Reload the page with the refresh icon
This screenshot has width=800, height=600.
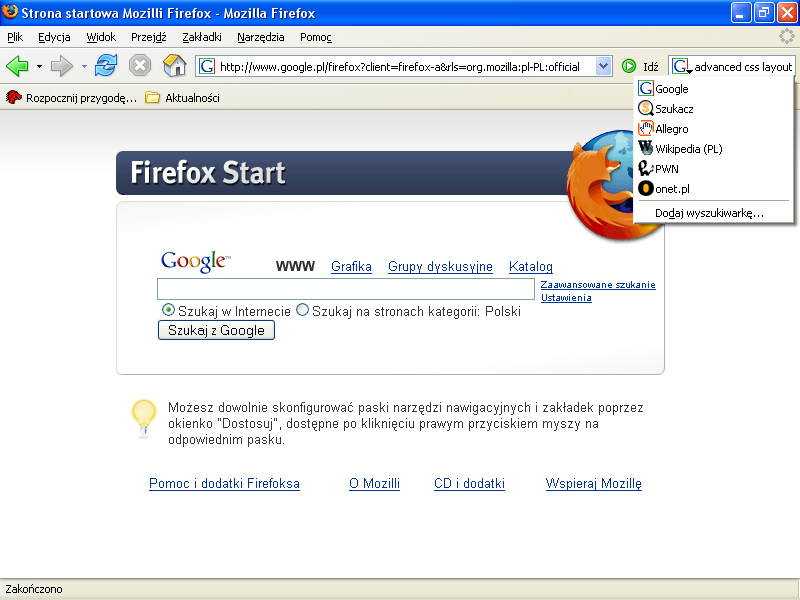point(106,66)
